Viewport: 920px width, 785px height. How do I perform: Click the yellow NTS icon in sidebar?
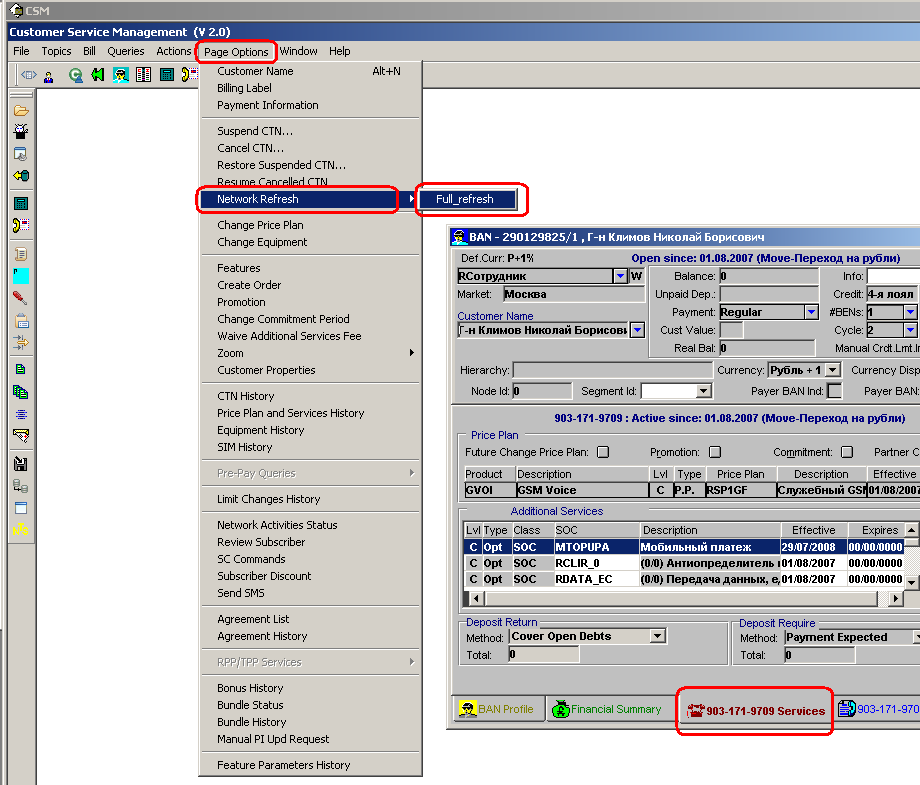point(21,529)
